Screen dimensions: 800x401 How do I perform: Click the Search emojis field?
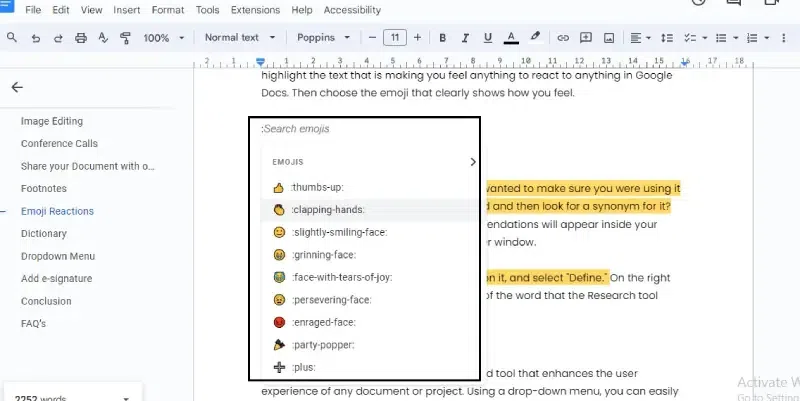click(296, 129)
